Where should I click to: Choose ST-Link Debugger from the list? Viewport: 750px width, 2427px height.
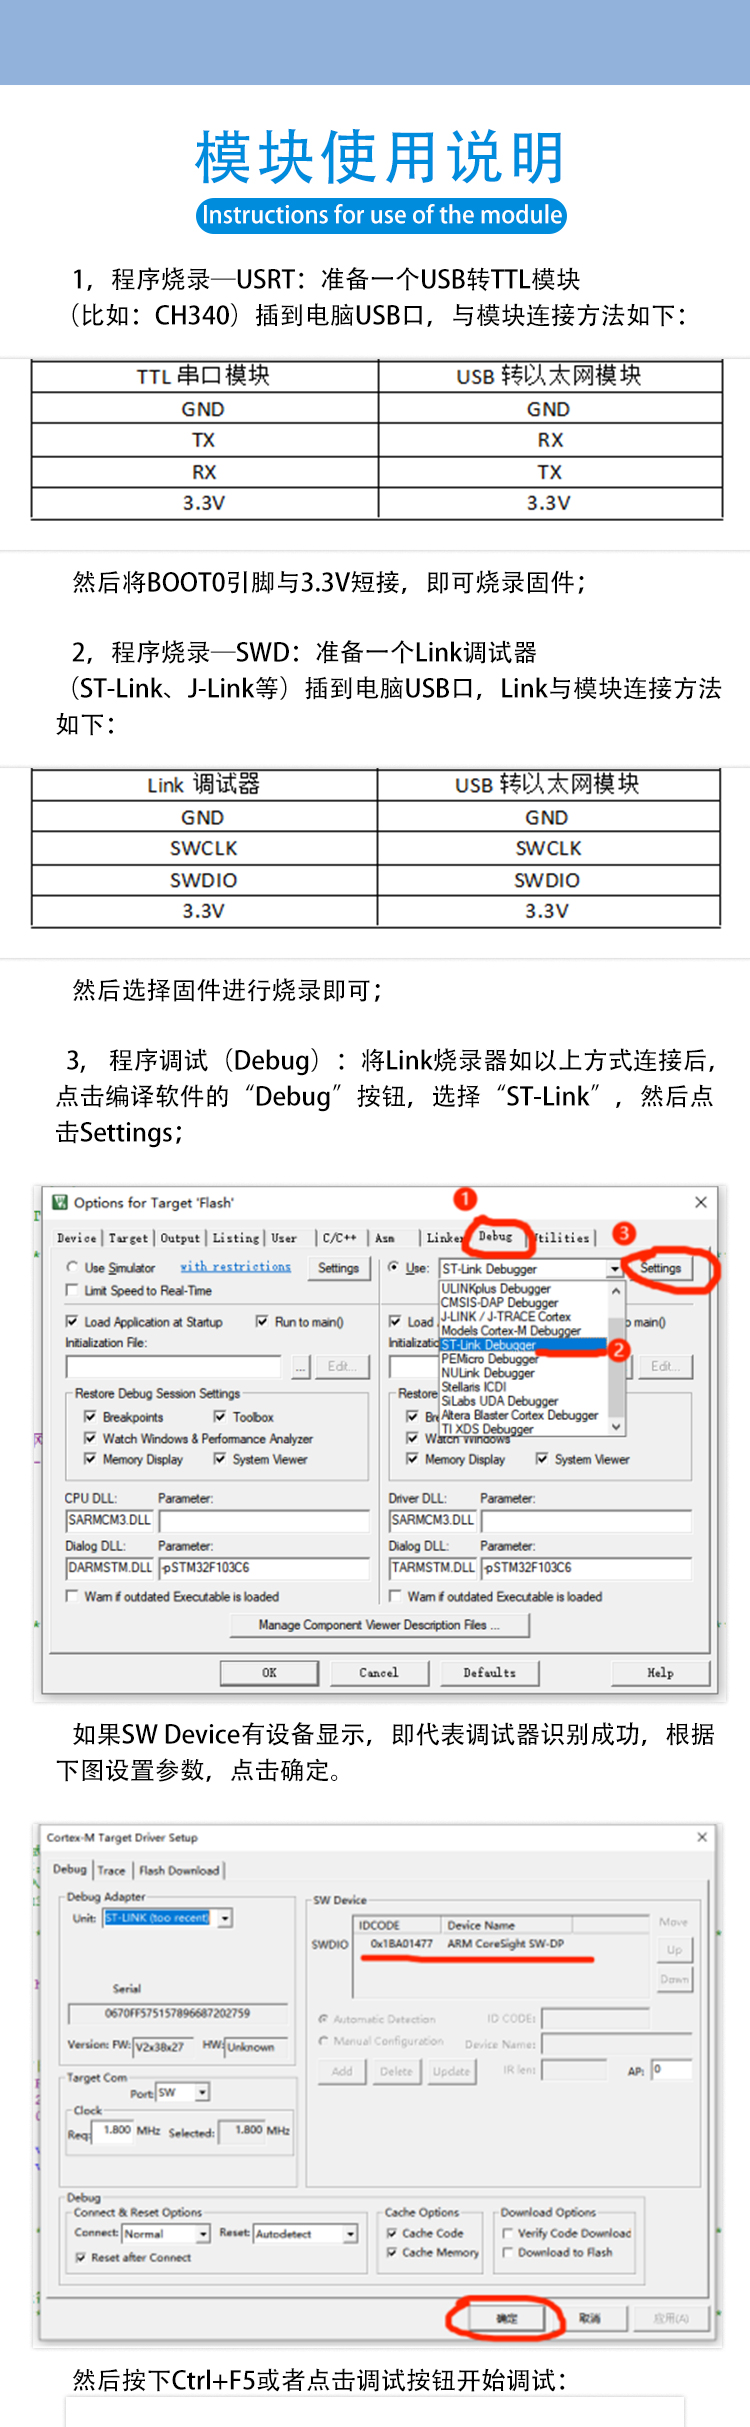(x=489, y=1345)
